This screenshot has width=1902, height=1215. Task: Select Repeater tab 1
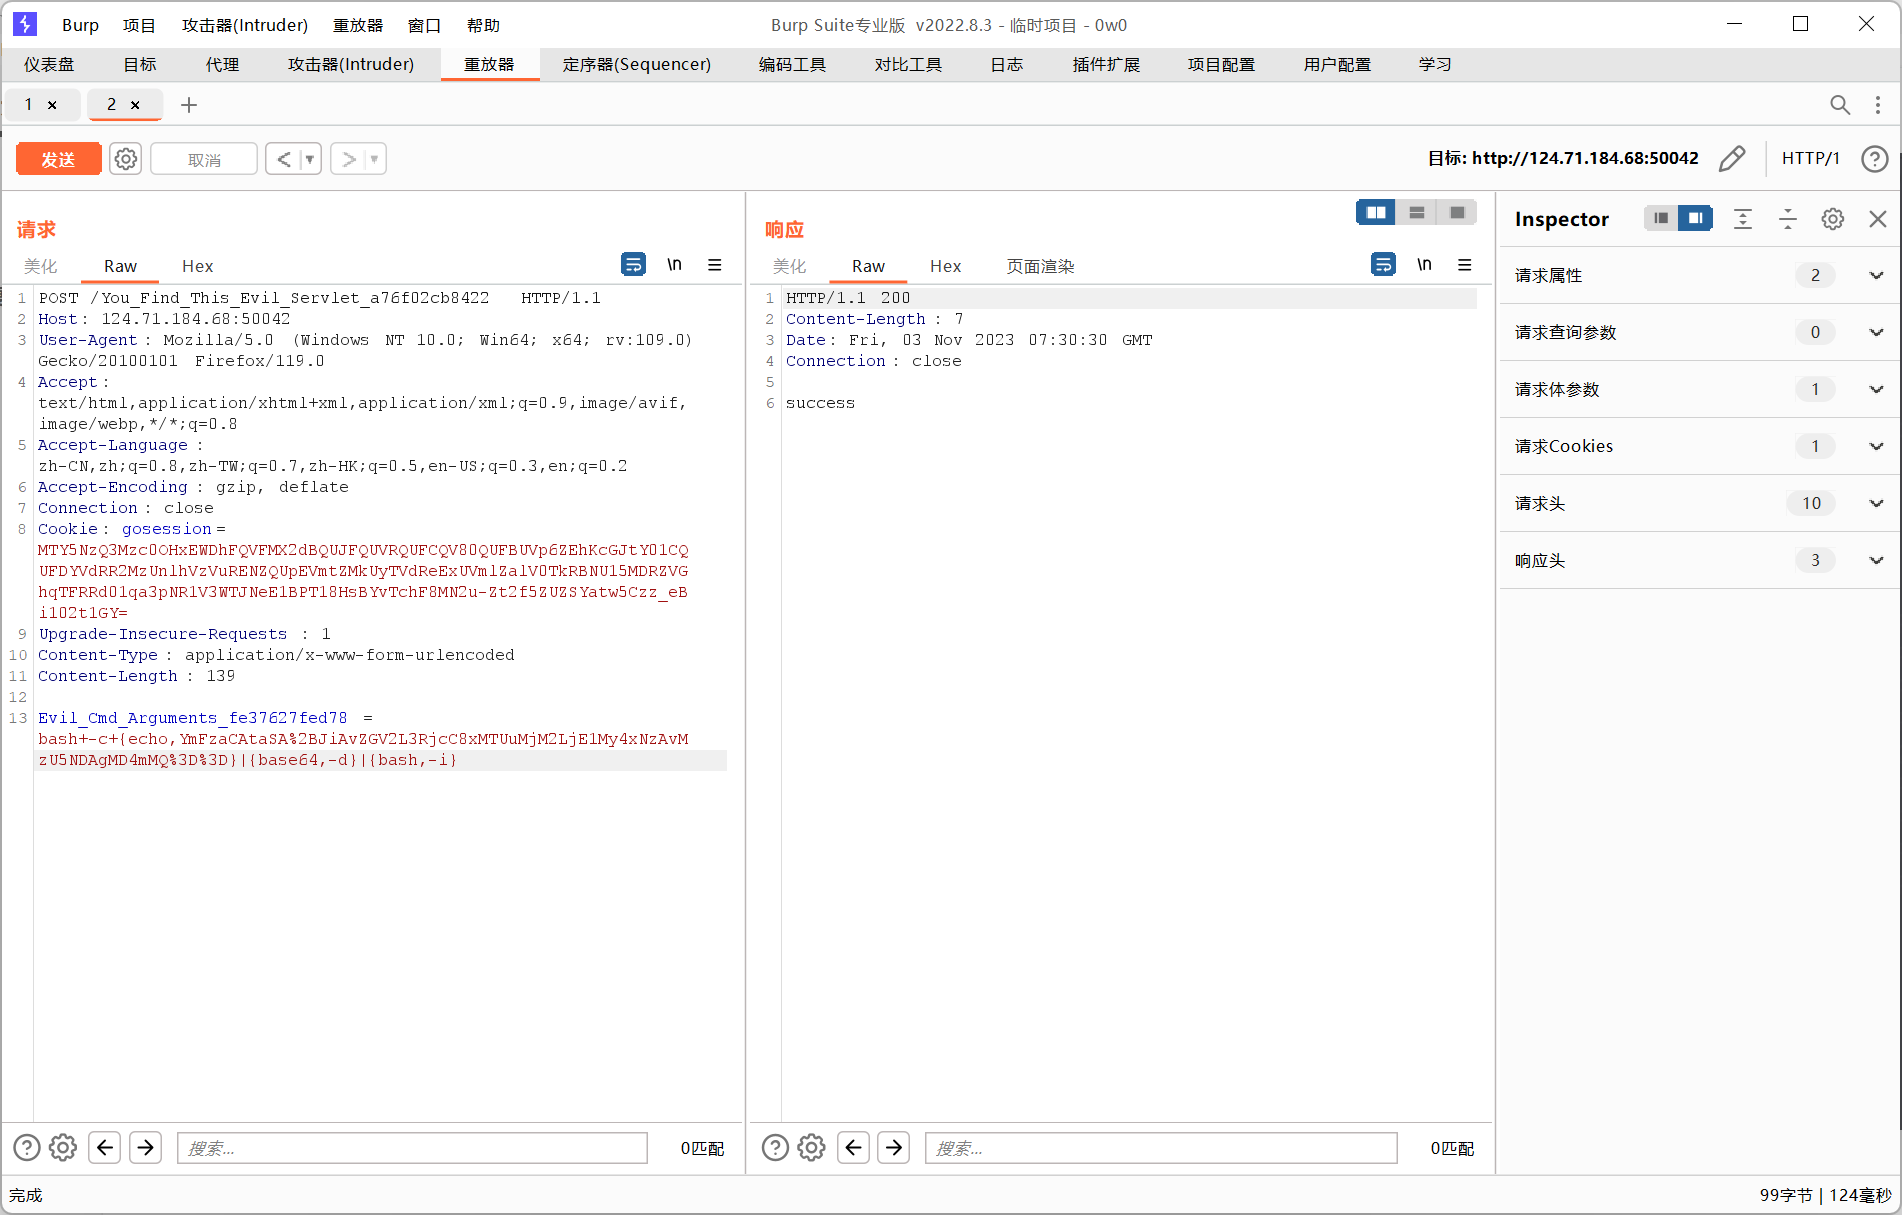[x=29, y=104]
